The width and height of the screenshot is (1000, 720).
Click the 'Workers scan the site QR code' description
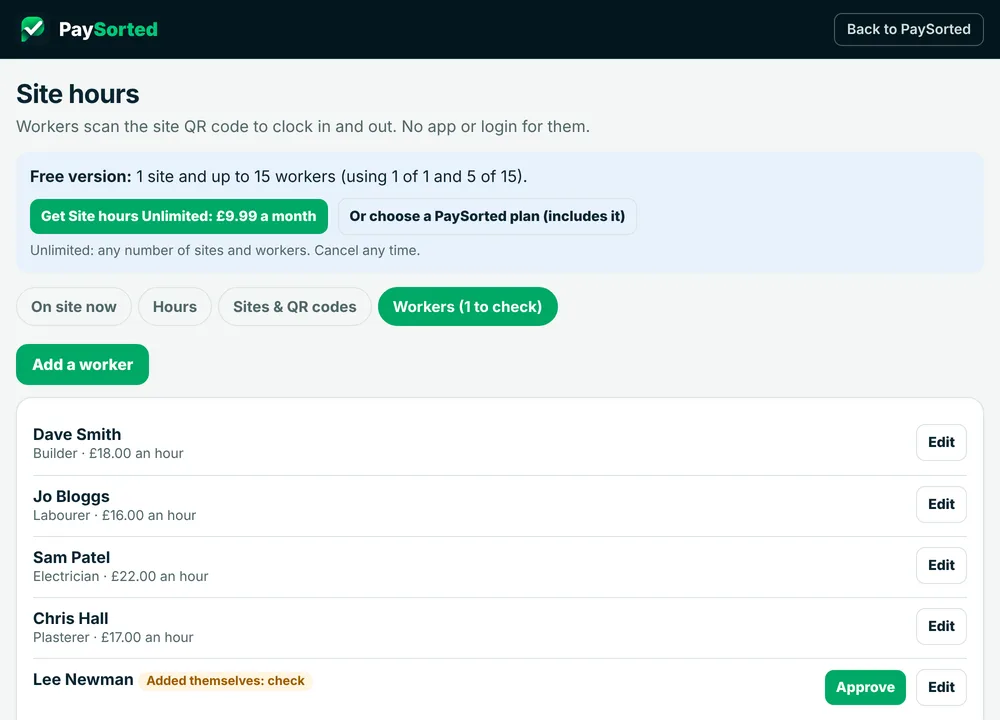coord(303,126)
